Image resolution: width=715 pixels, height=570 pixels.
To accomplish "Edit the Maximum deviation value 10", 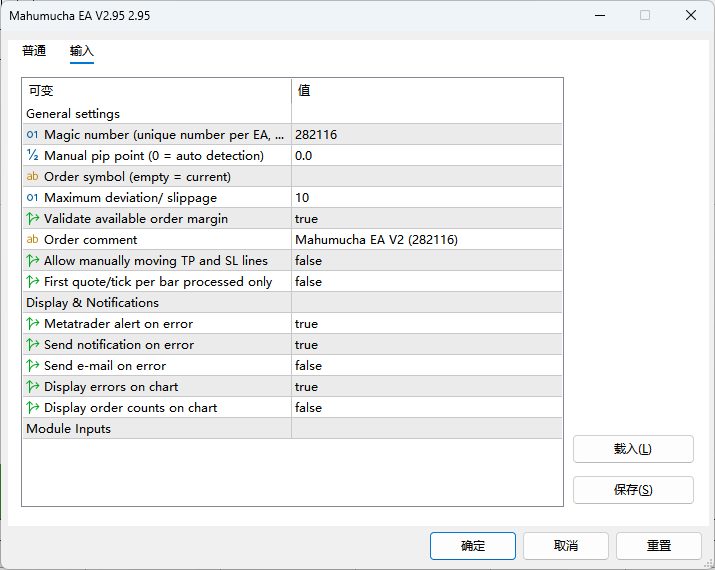I will click(x=426, y=197).
